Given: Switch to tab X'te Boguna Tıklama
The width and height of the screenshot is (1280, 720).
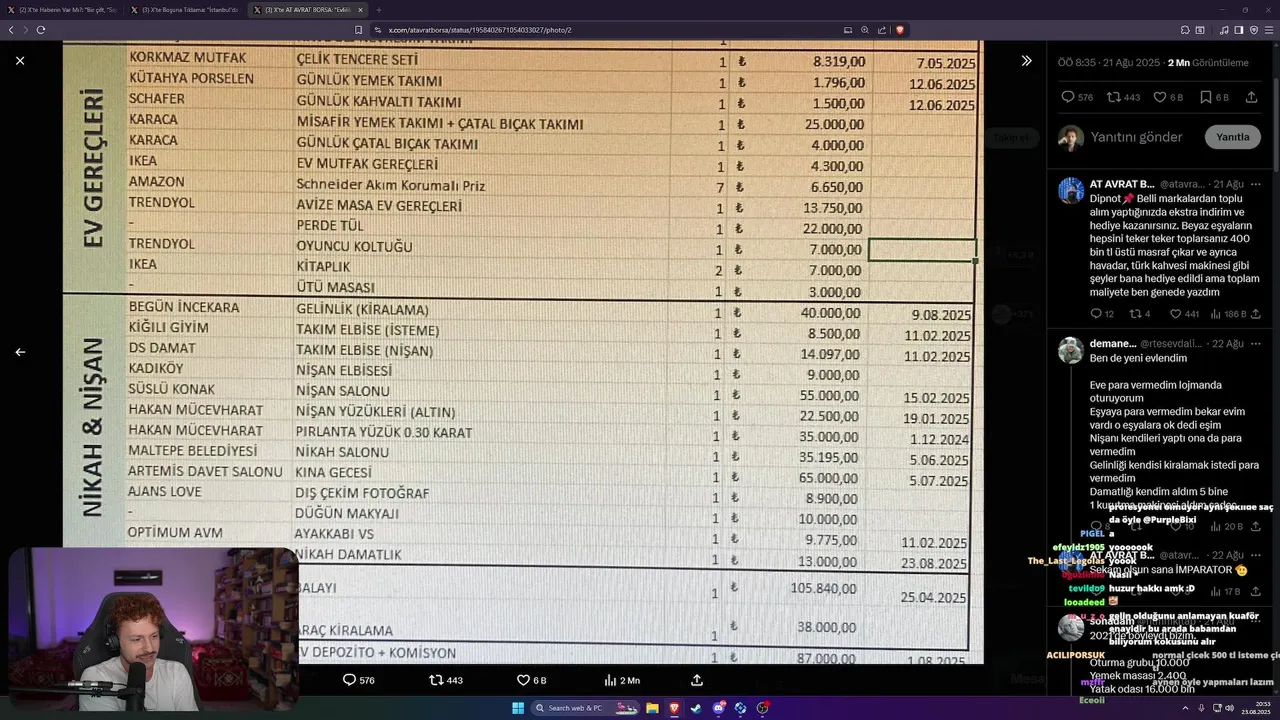Looking at the screenshot, I should (x=186, y=10).
